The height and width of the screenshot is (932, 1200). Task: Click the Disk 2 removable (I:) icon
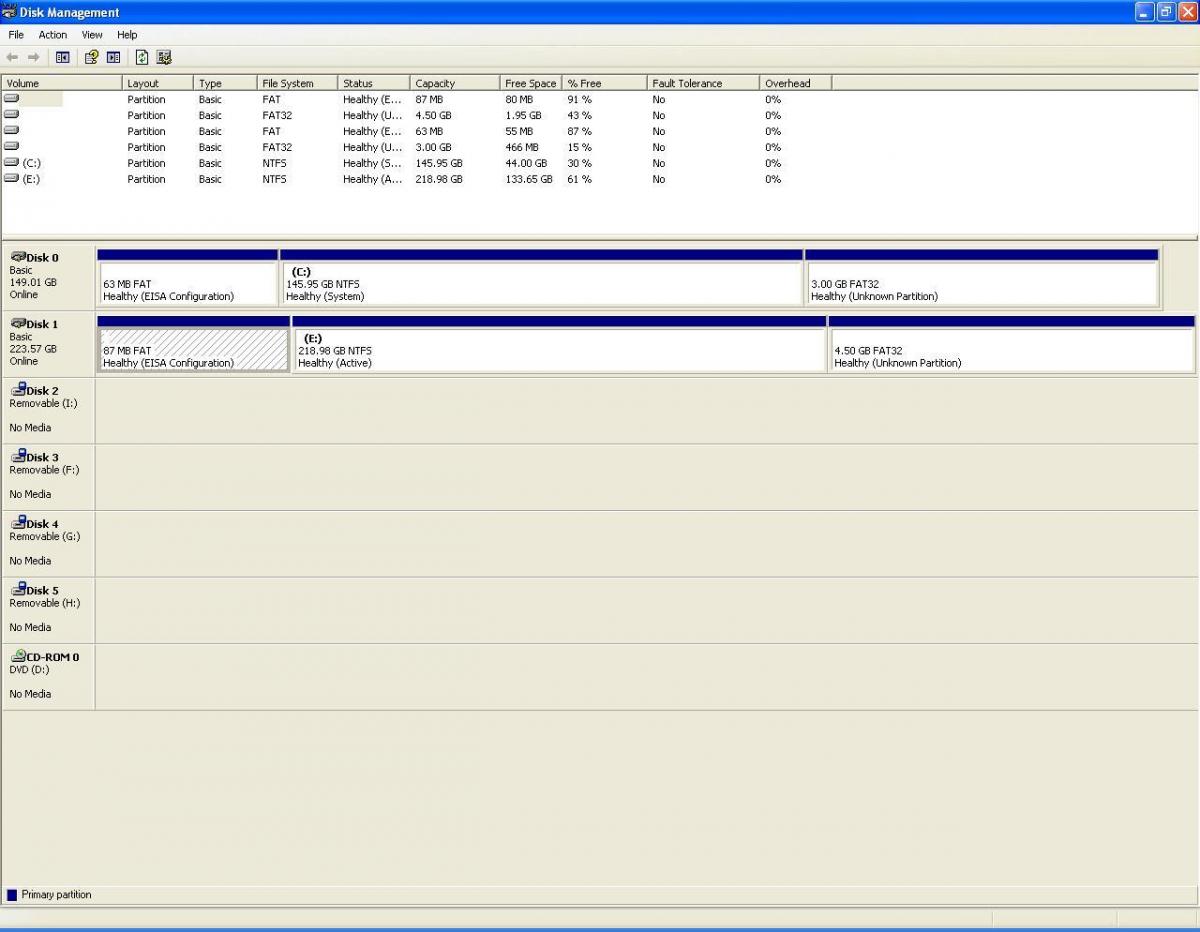point(18,390)
